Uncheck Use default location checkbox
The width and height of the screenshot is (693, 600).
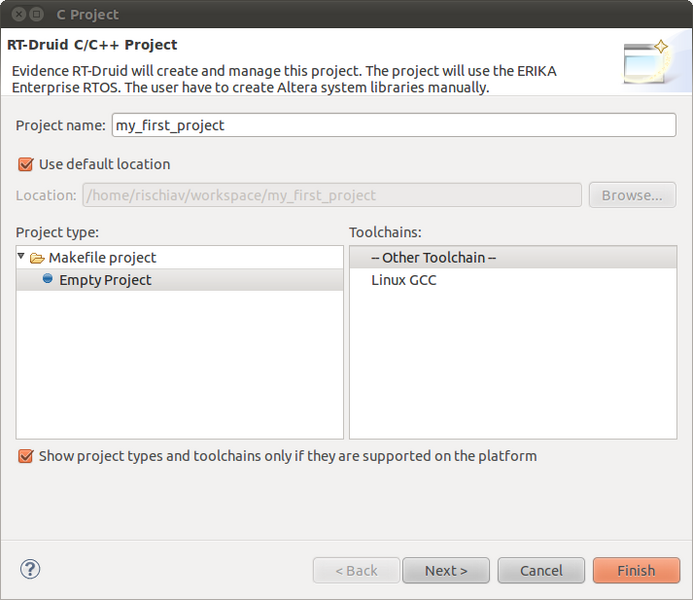26,164
